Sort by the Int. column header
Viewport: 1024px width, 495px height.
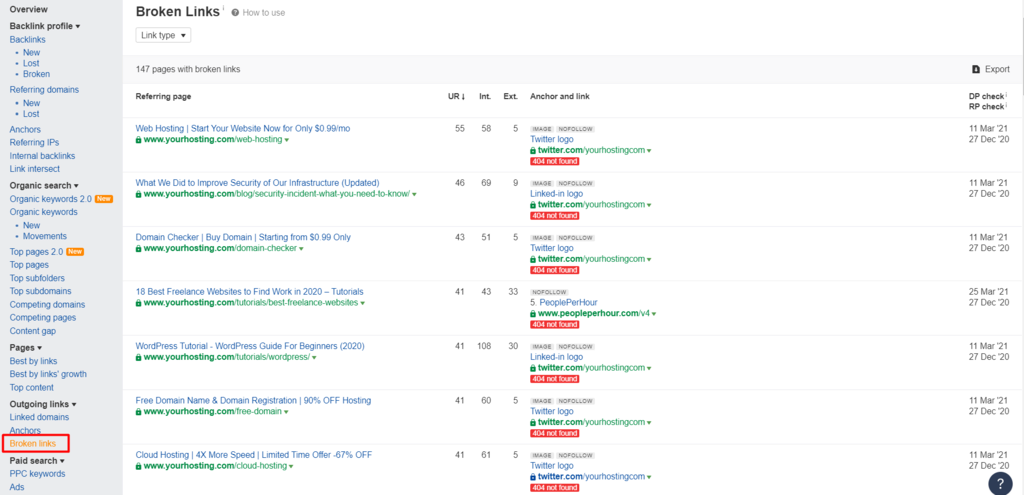pos(485,97)
